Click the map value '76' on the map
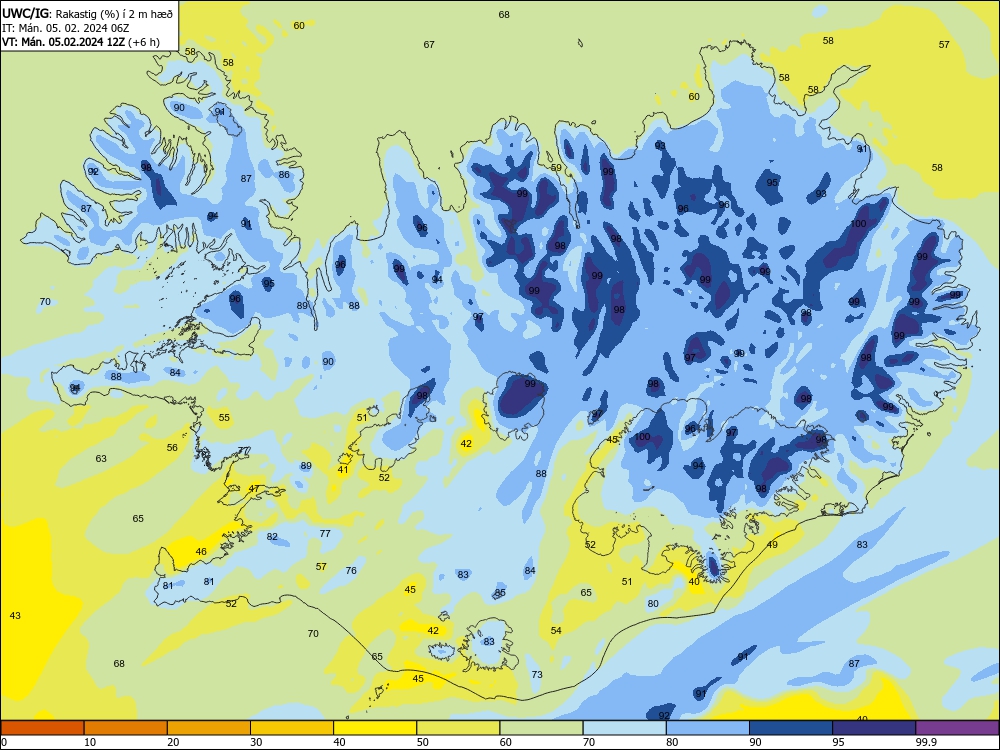 point(351,571)
